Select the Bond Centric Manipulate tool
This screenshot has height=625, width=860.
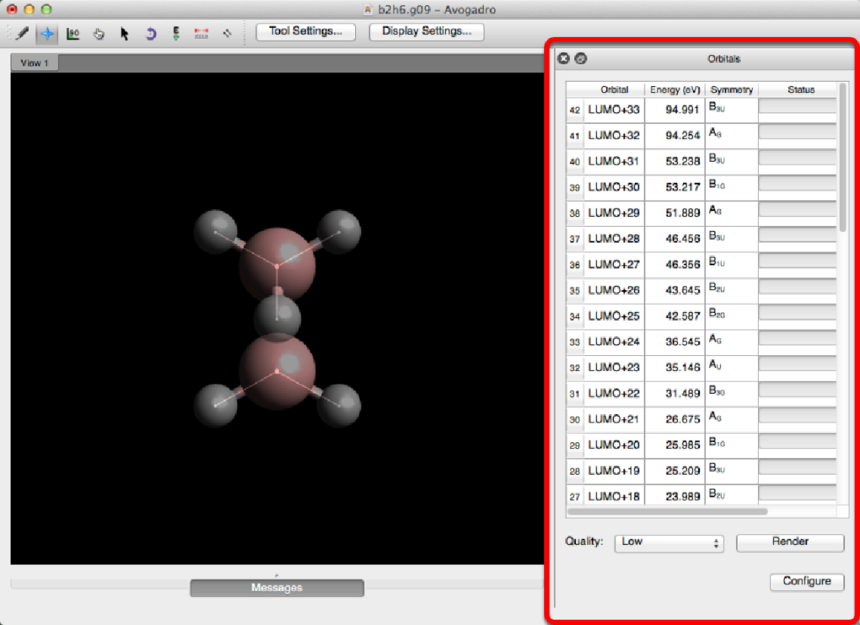pos(73,33)
